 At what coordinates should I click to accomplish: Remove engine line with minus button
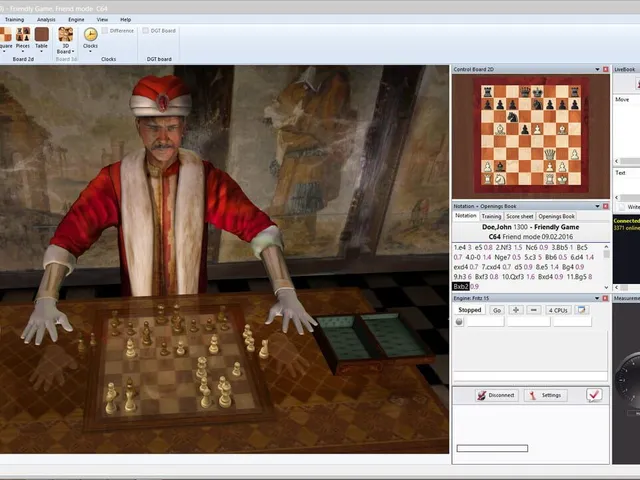(533, 310)
